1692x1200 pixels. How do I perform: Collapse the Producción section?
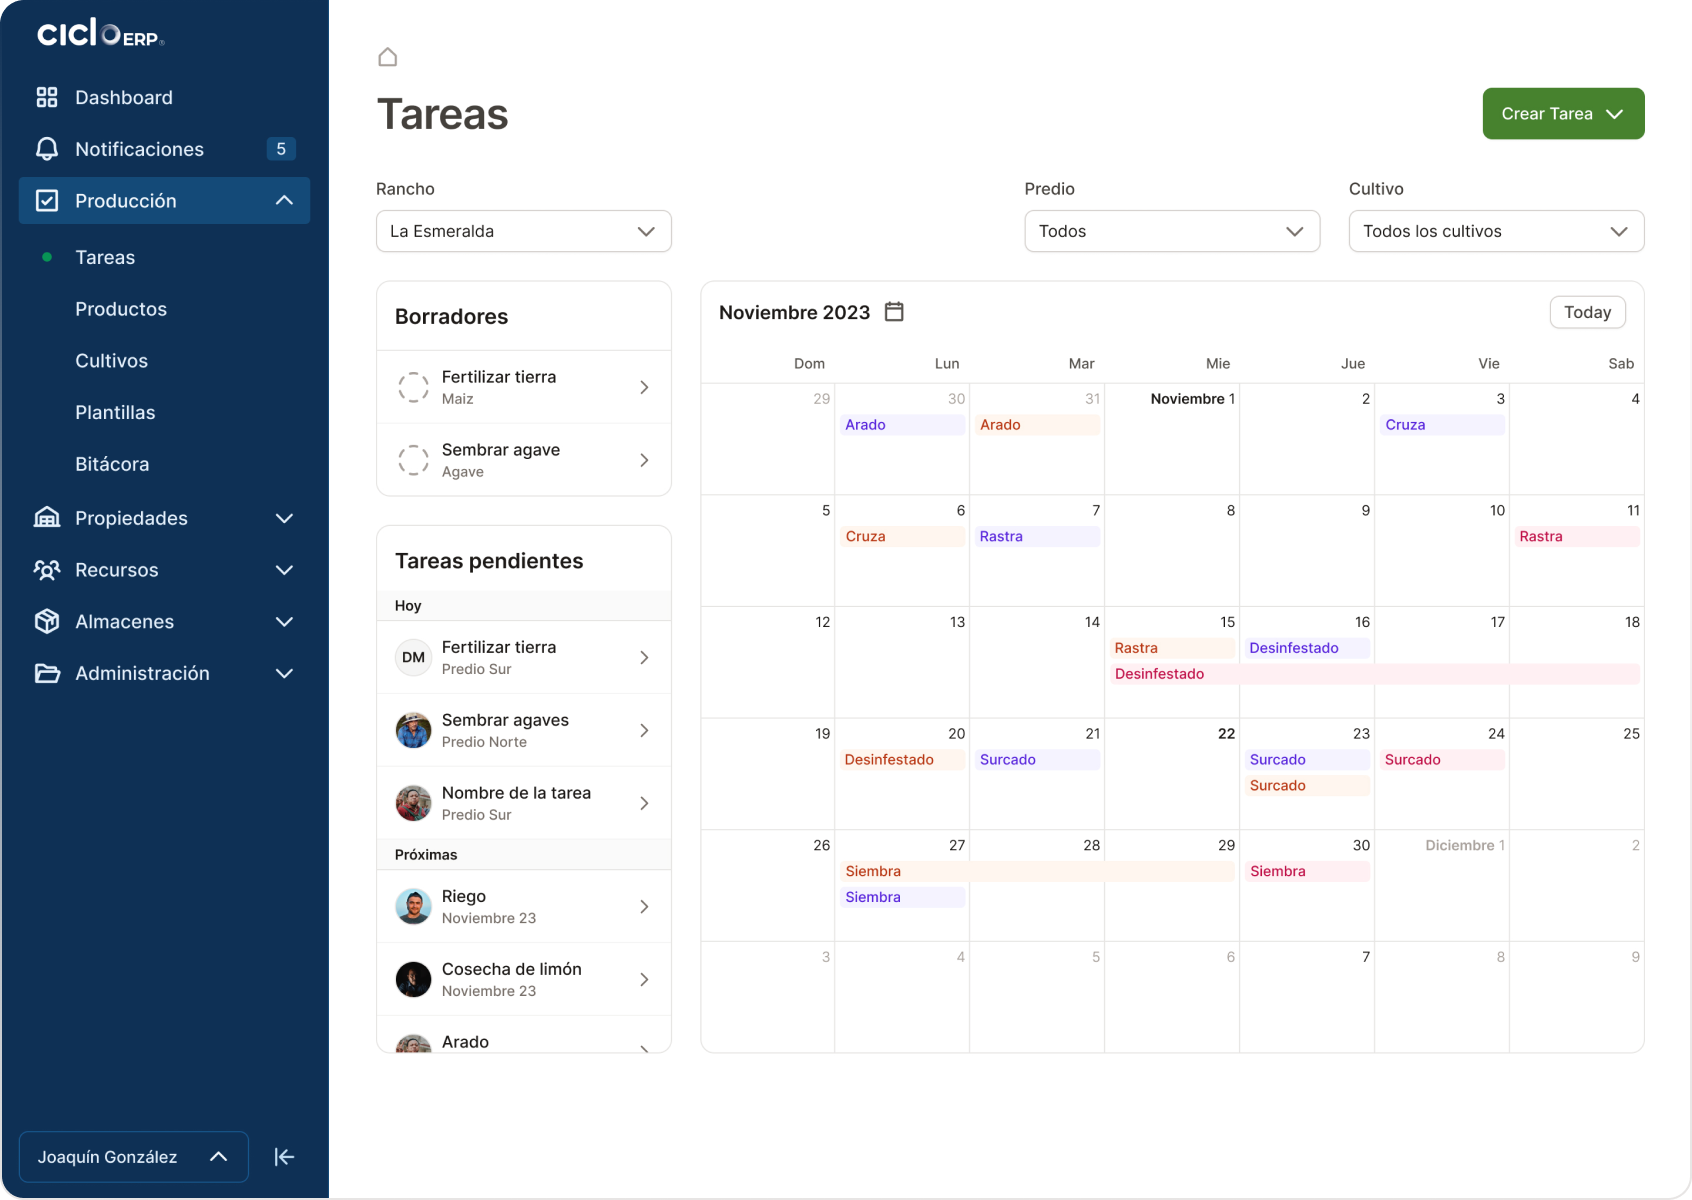284,200
